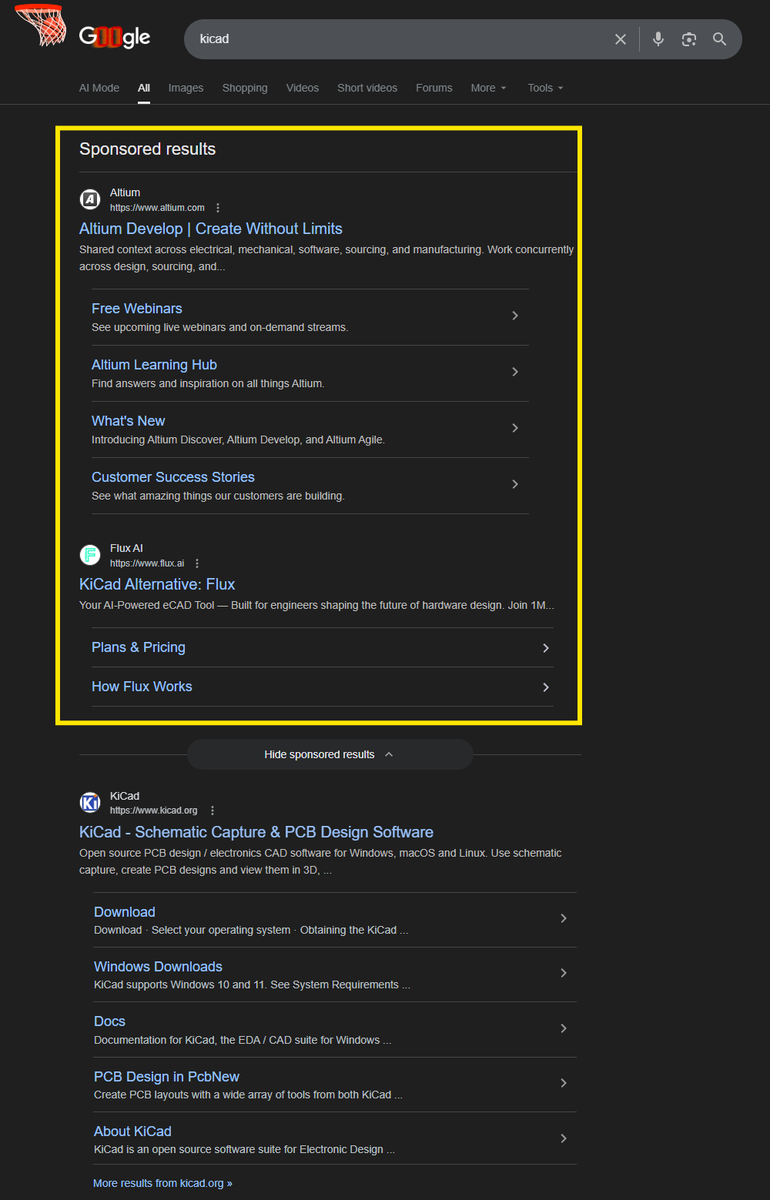
Task: Start voice search with microphone icon
Action: click(x=658, y=39)
